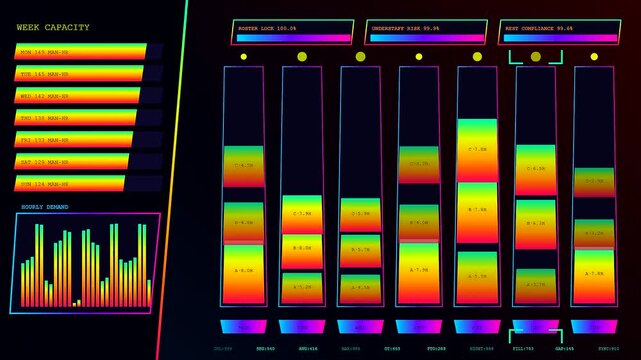Image resolution: width=641 pixels, height=360 pixels.
Task: Click the day button under Thursday column
Action: 419,326
